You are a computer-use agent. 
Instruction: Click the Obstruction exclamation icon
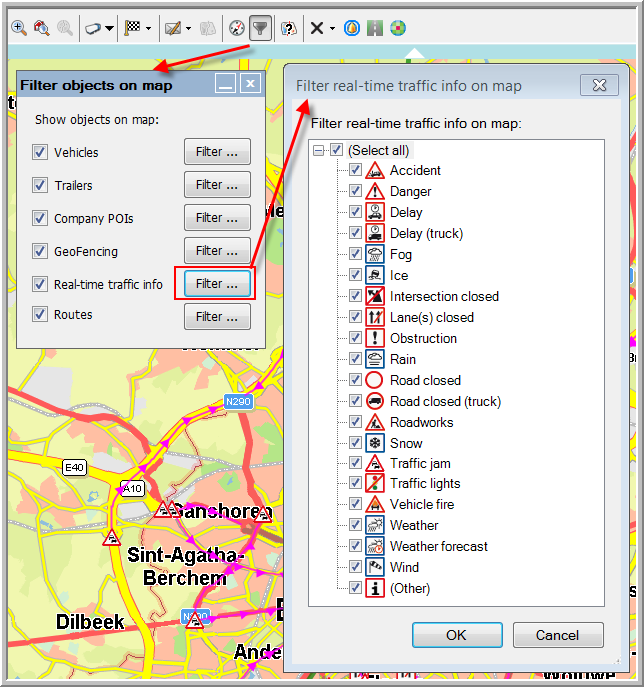coord(375,338)
